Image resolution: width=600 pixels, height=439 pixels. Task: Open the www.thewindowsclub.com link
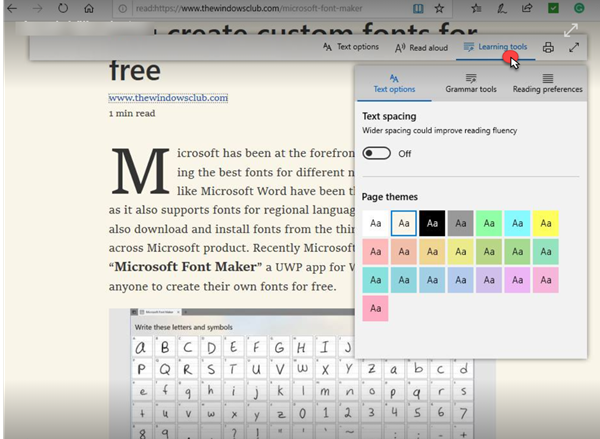(168, 98)
